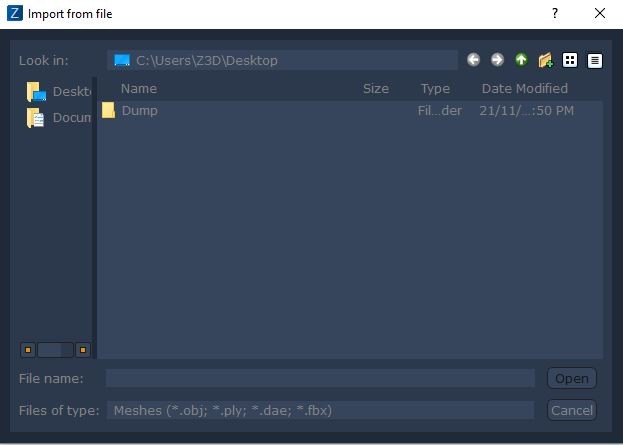Sort files by the Date Modified column
The image size is (623, 445).
tap(524, 88)
